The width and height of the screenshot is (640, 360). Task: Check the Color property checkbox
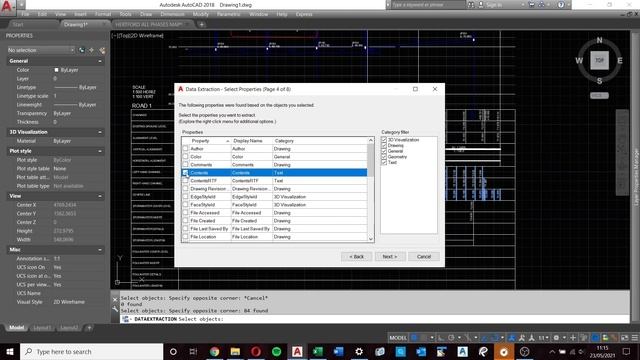pyautogui.click(x=186, y=156)
